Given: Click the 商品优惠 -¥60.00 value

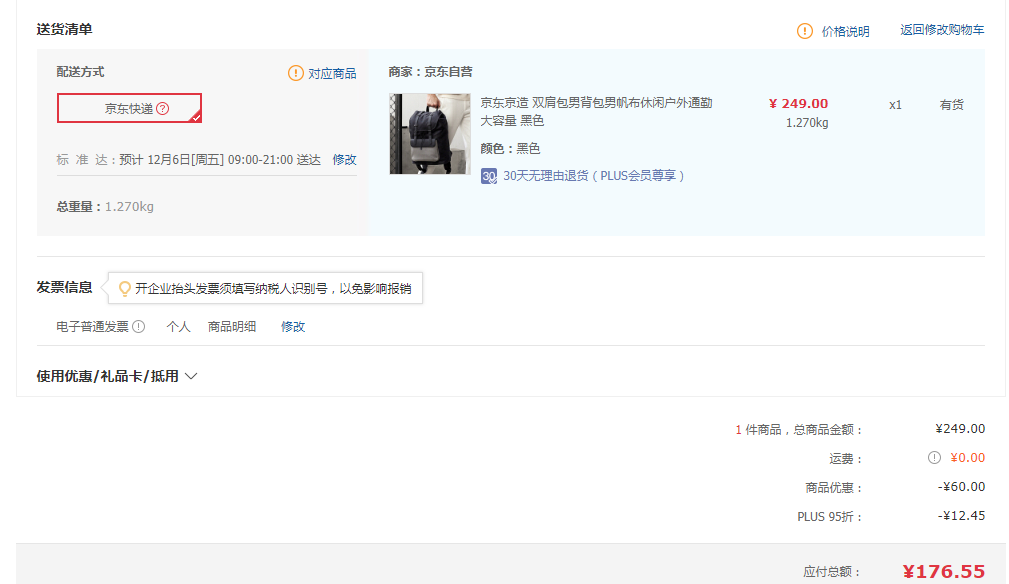Looking at the screenshot, I should [961, 486].
